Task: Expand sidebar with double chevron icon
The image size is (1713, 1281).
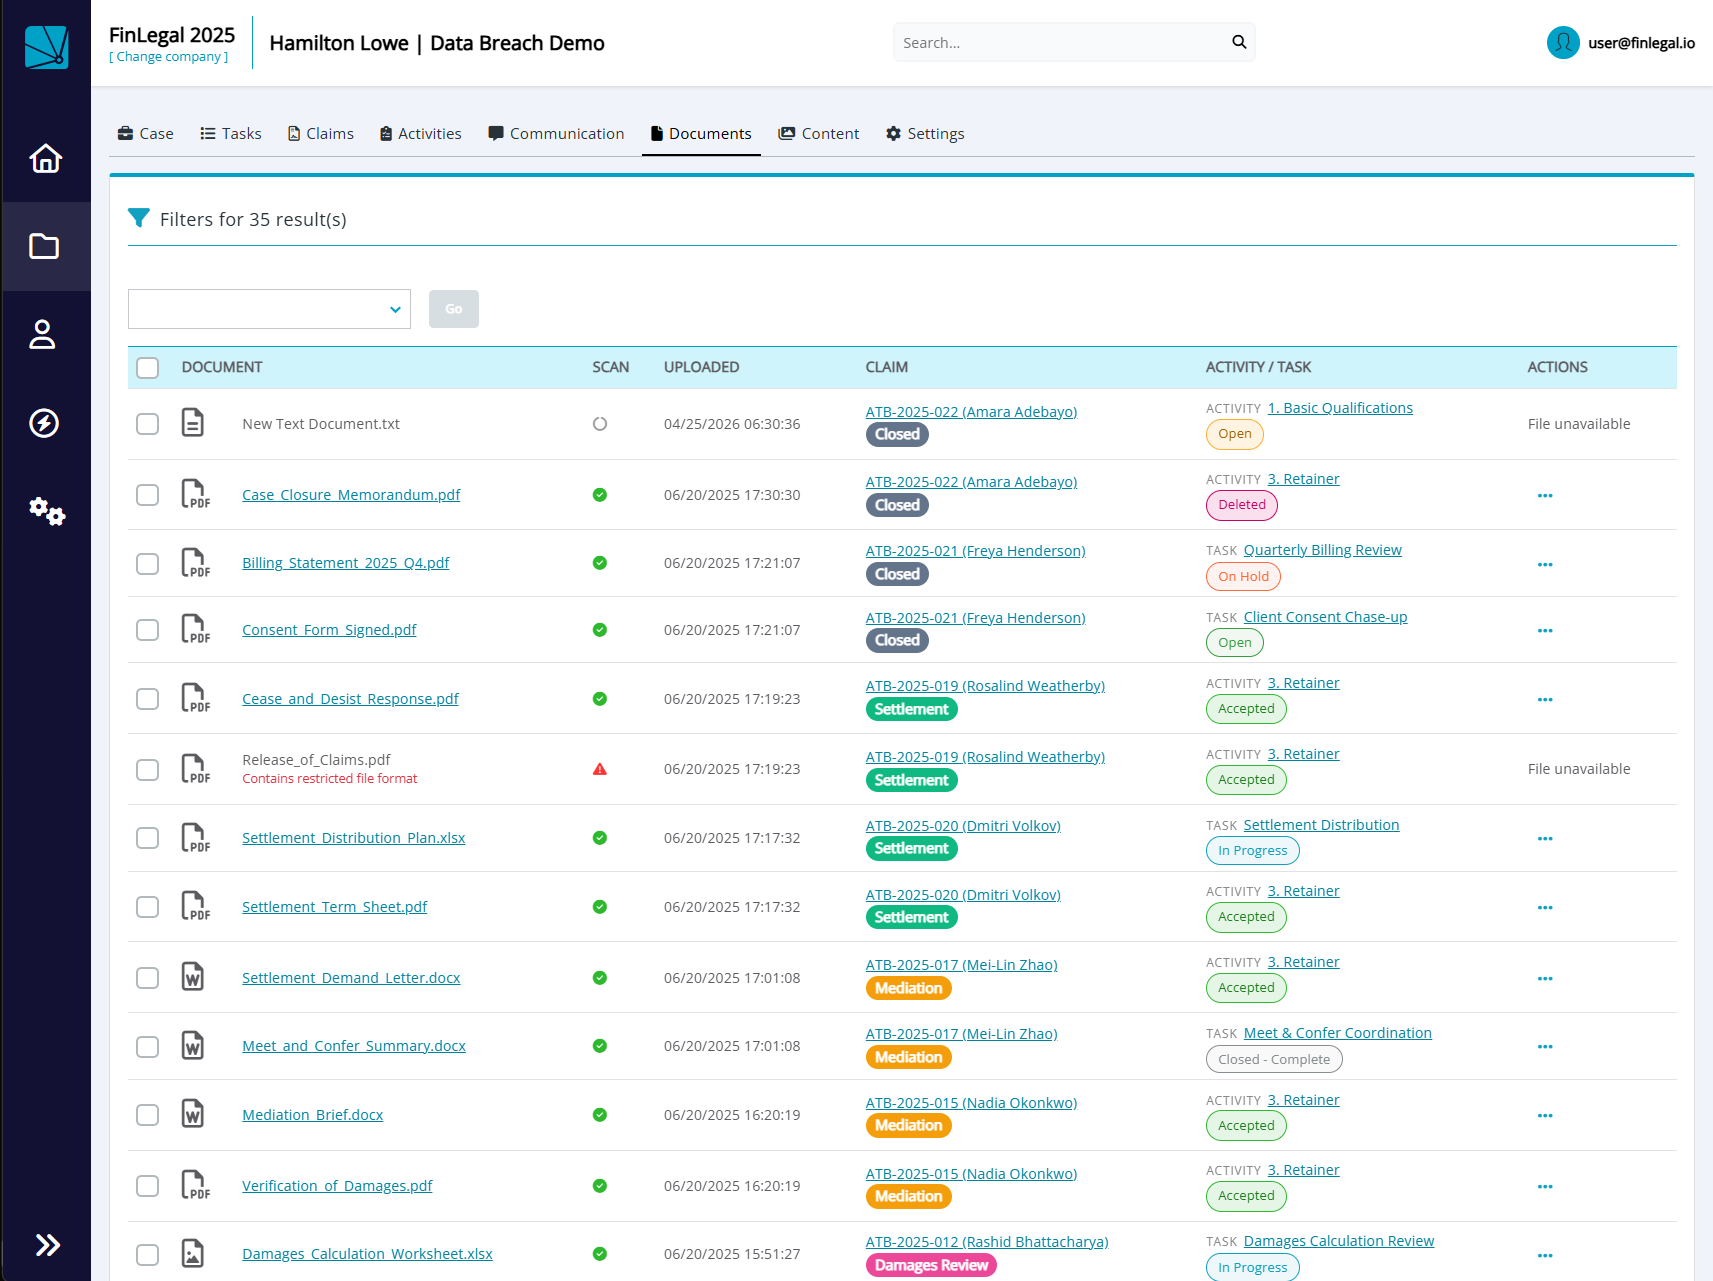Action: click(47, 1245)
